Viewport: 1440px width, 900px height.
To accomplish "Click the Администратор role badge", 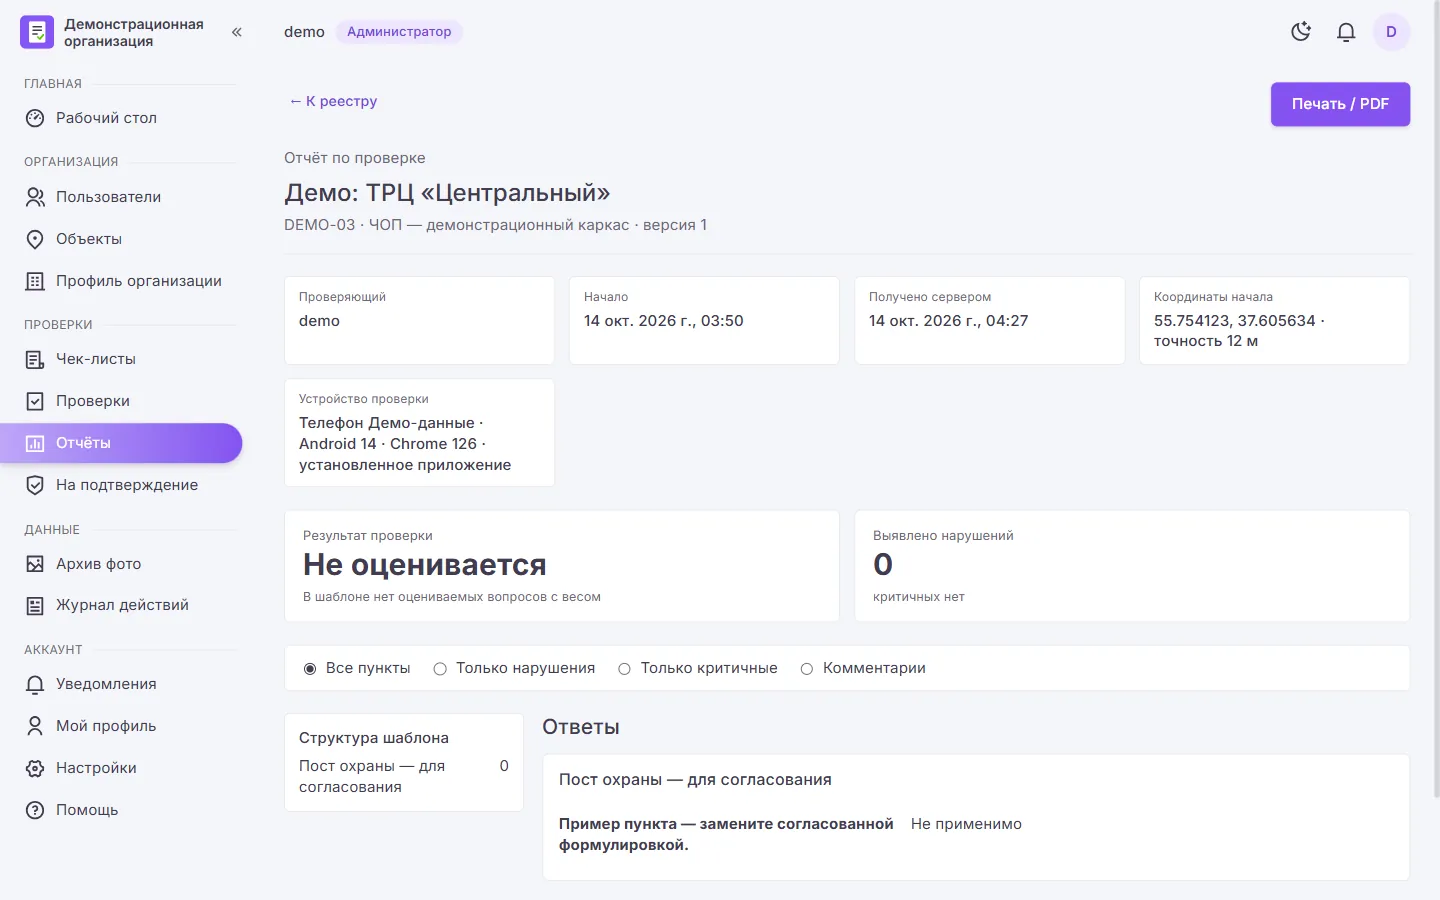I will click(x=399, y=32).
